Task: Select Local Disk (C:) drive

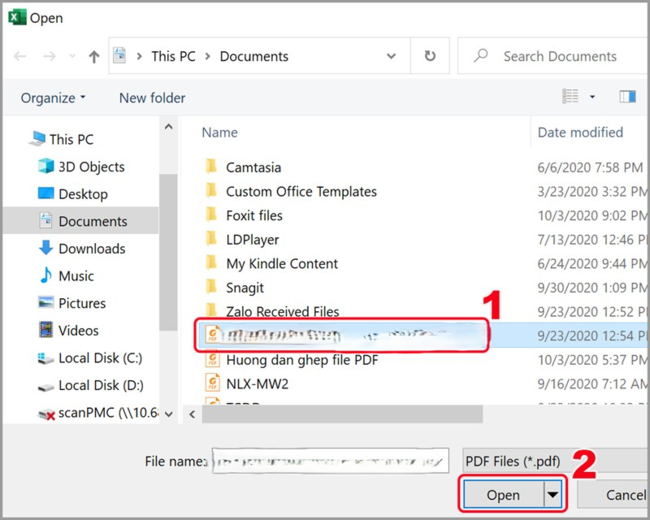Action: tap(100, 357)
